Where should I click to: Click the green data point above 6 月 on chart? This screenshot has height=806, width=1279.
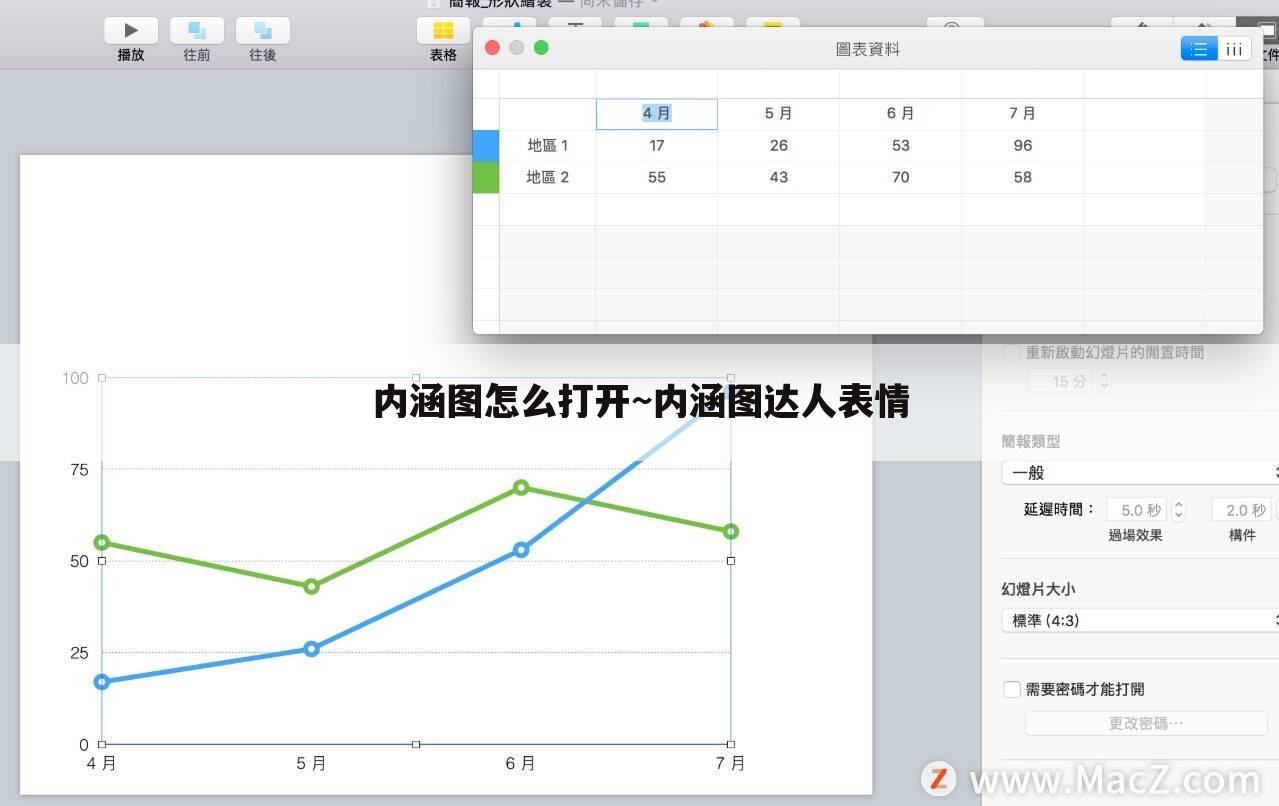(x=521, y=488)
